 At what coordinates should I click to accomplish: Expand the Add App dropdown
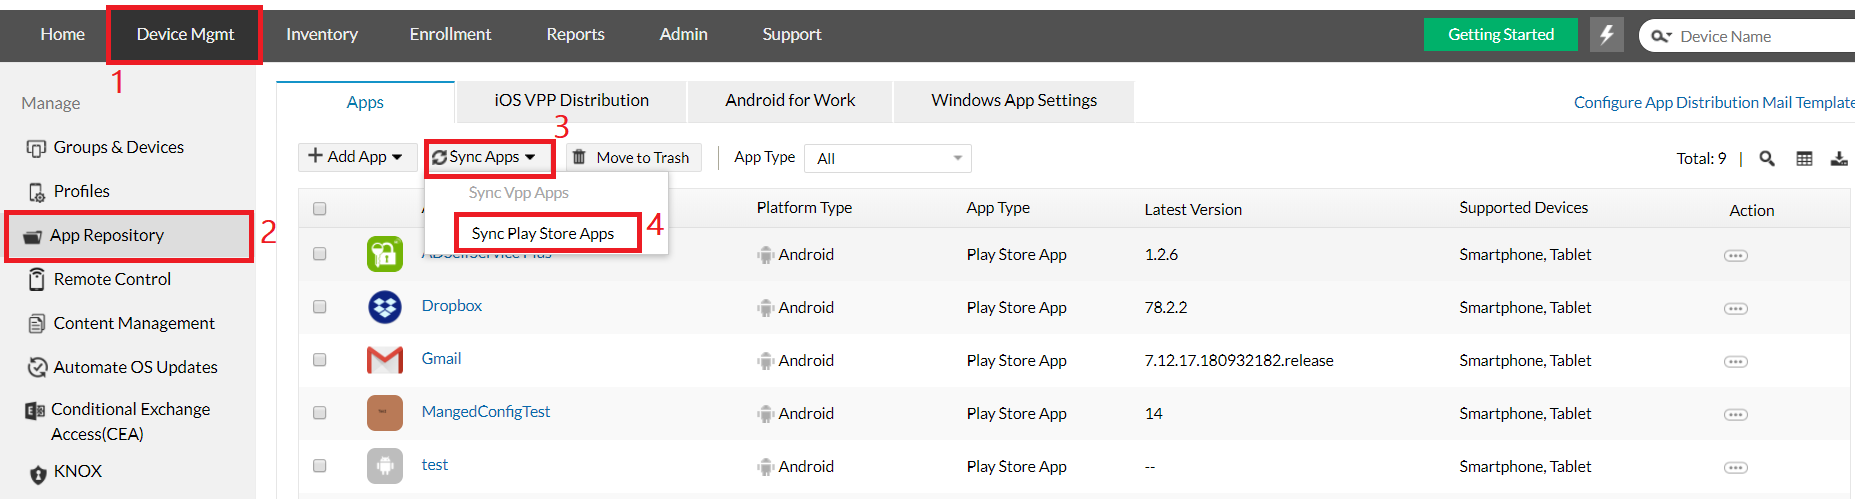(357, 157)
